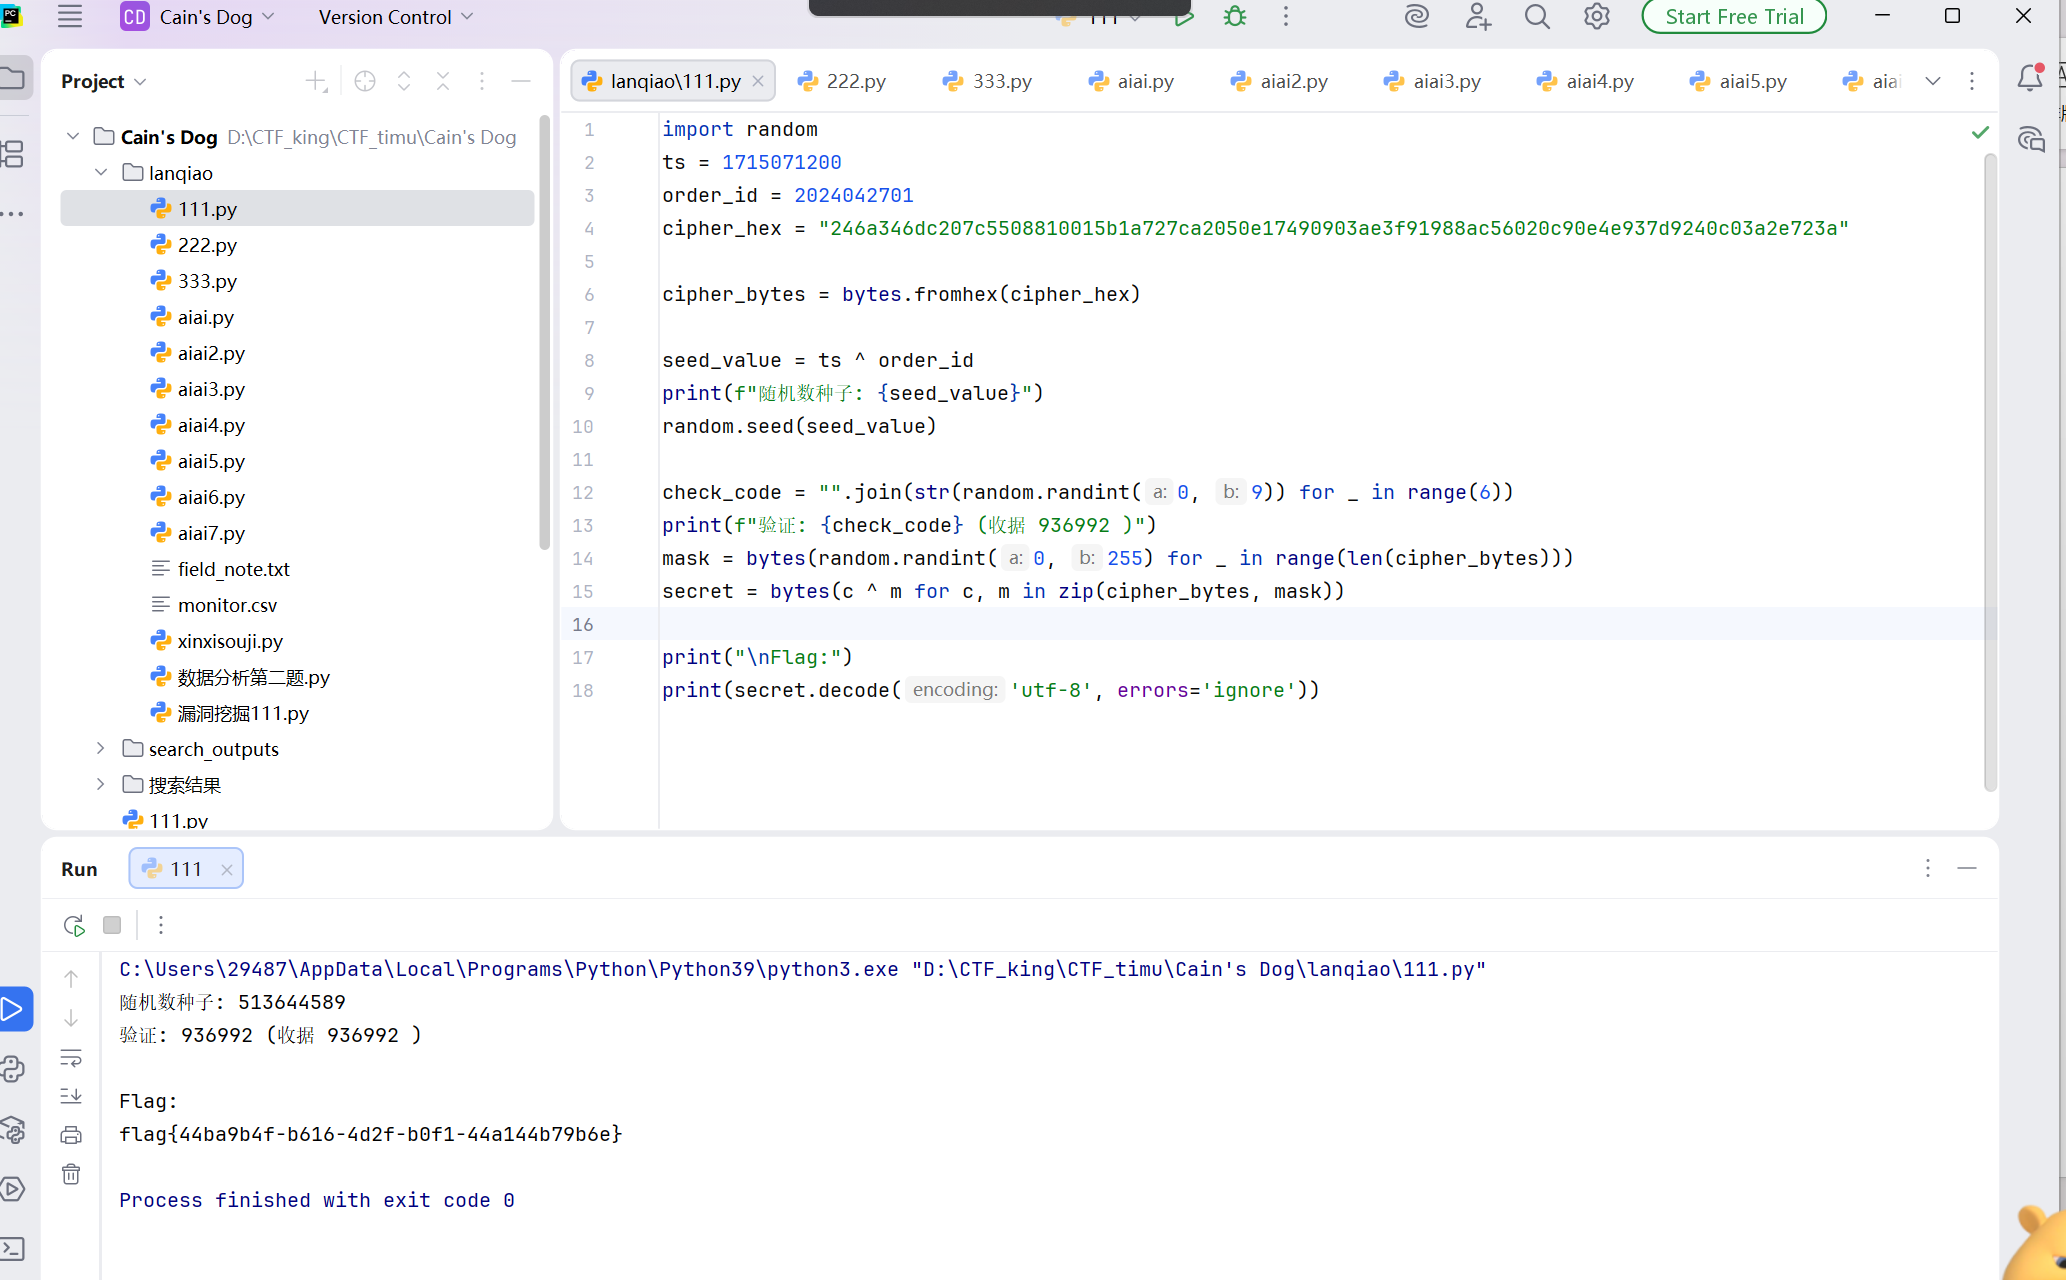Show hidden editor tabs chevron dropdown

click(x=1932, y=81)
